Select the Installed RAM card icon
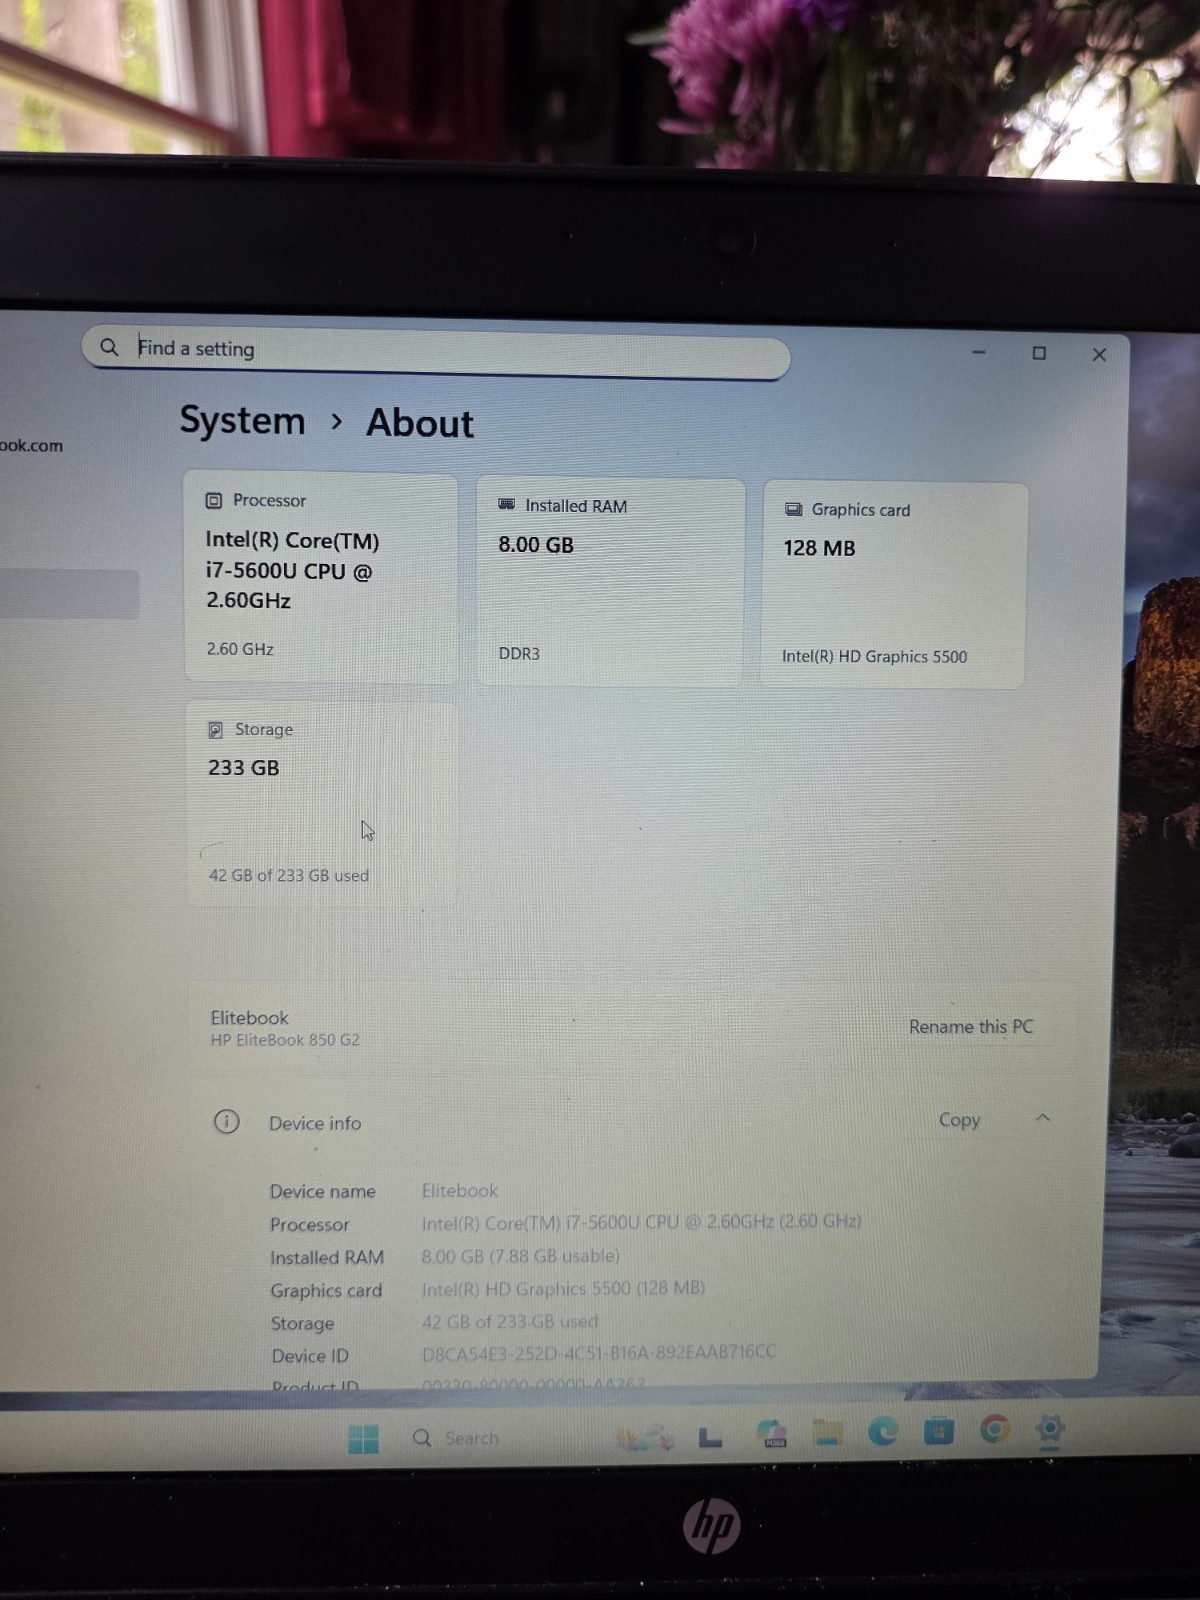The height and width of the screenshot is (1600, 1200). [x=507, y=505]
